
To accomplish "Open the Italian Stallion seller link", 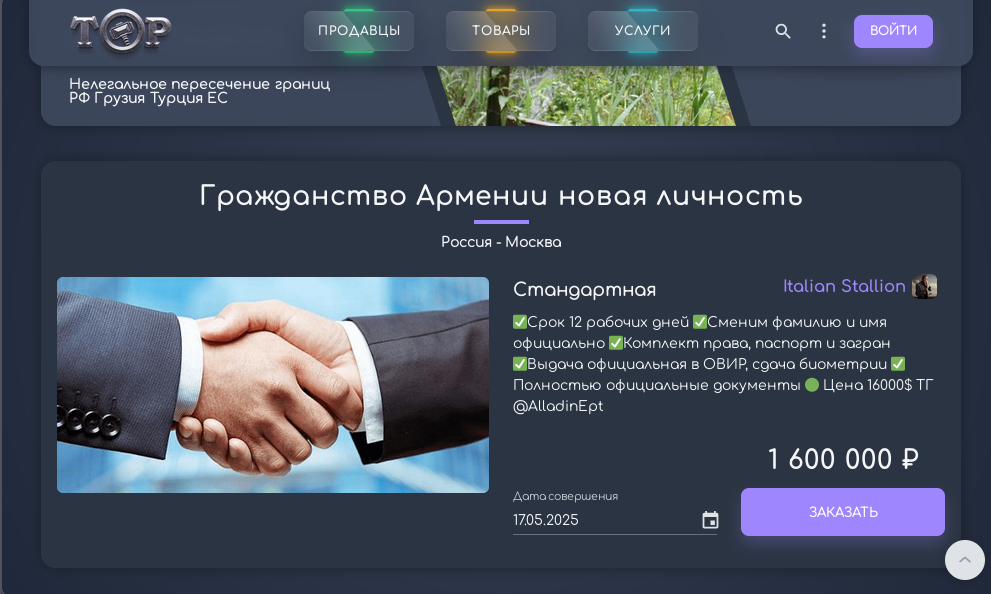I will tap(844, 286).
